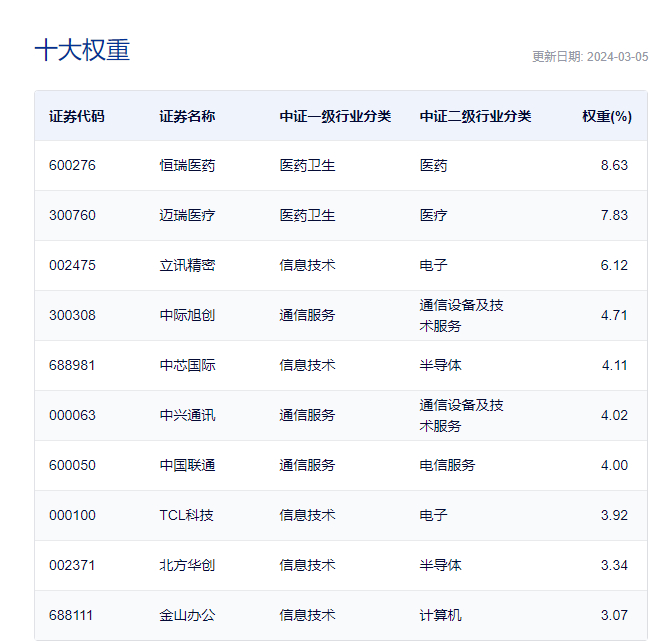Click 信息技术 in the 金山办公 row
The height and width of the screenshot is (642, 651).
(x=307, y=615)
